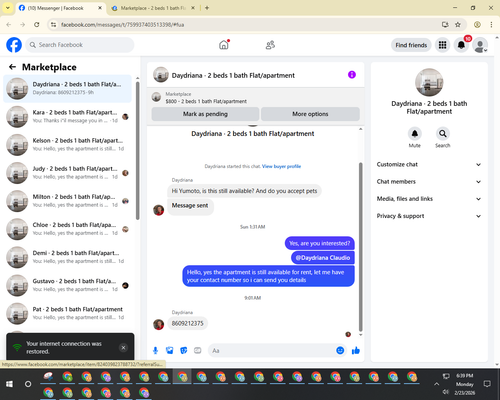The height and width of the screenshot is (400, 500).
Task: Click the message text field
Action: pos(272,351)
